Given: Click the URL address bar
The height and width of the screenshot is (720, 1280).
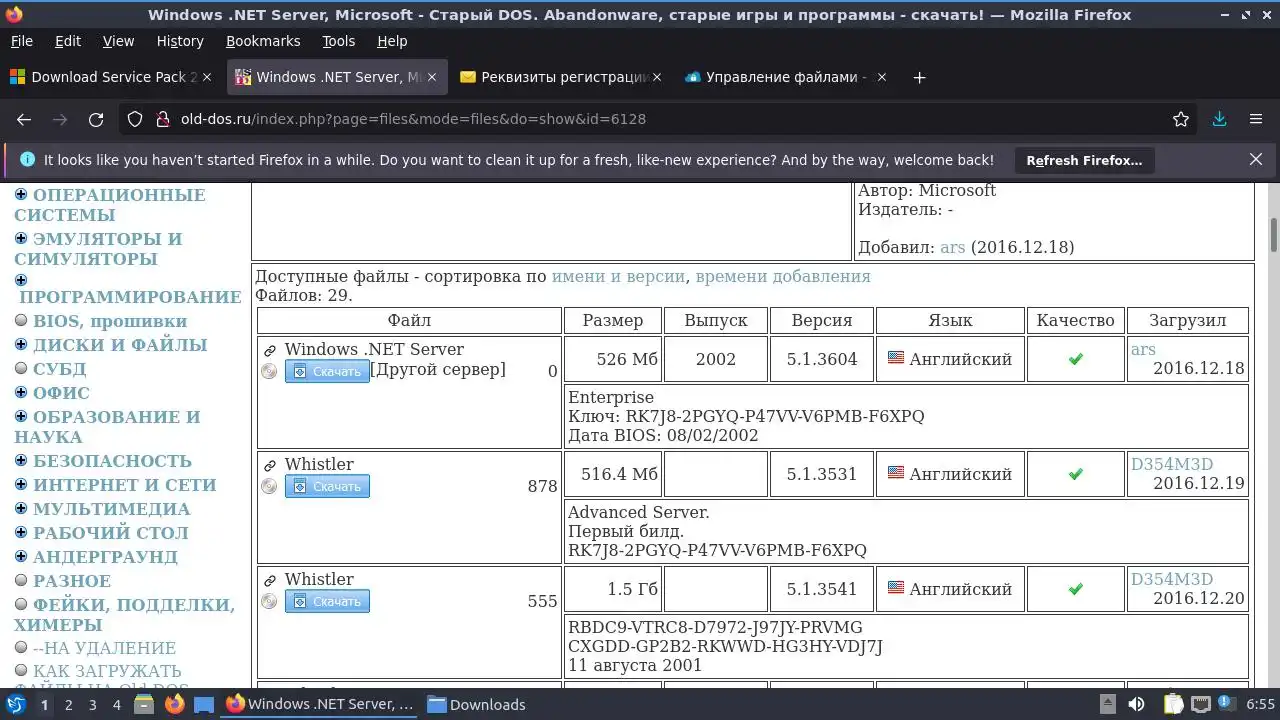Looking at the screenshot, I should click(x=660, y=119).
